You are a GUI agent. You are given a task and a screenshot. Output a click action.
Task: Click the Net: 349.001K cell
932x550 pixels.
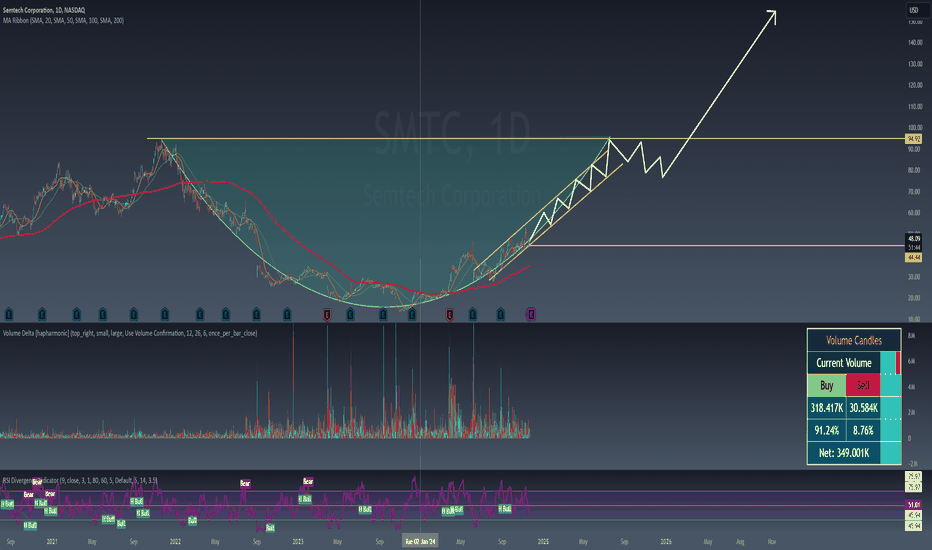click(x=843, y=453)
